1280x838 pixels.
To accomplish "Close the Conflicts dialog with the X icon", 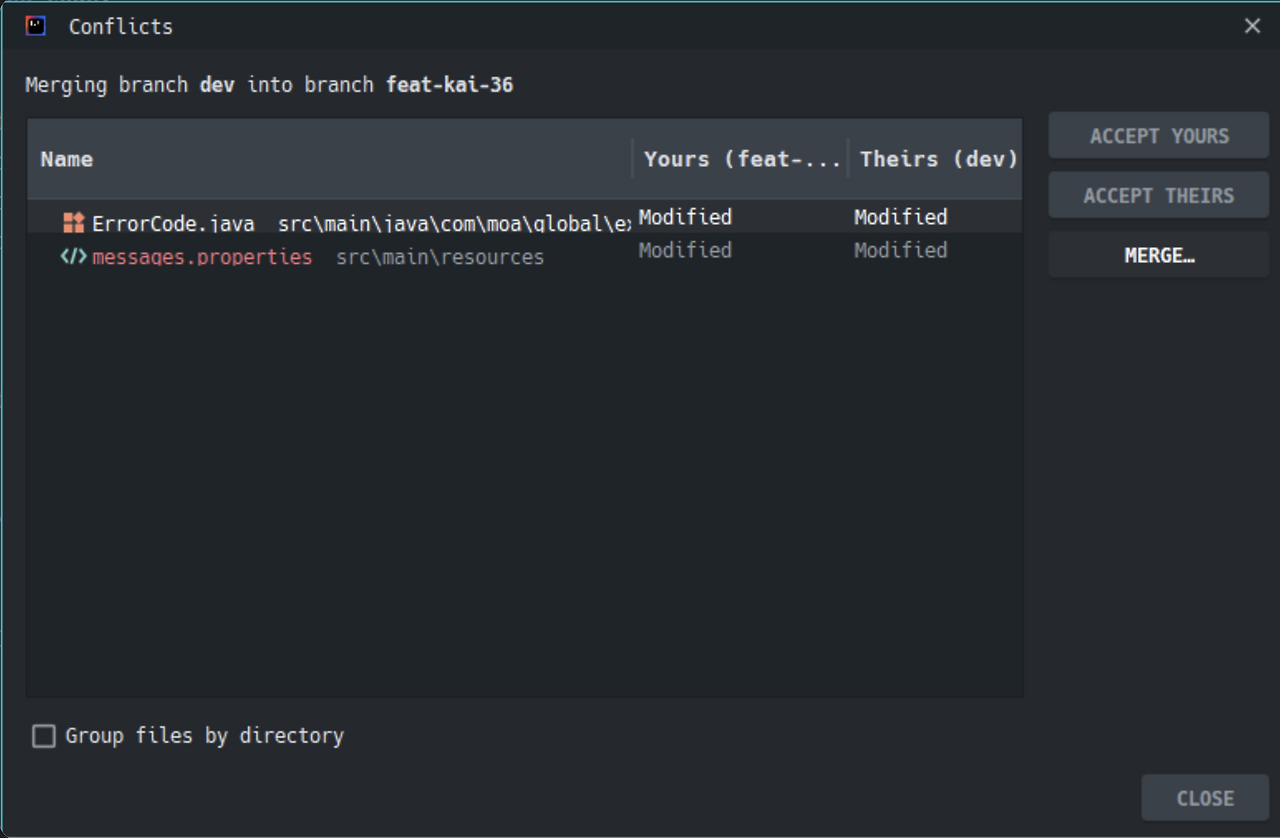I will (x=1252, y=26).
